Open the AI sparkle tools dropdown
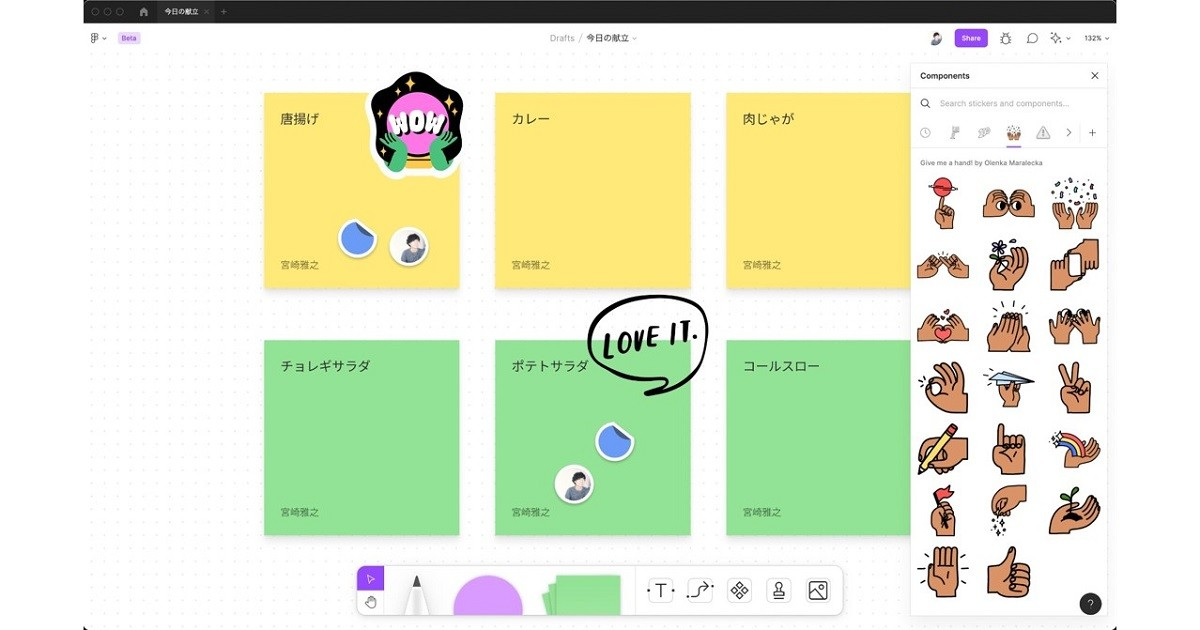This screenshot has height=630, width=1200. [1061, 38]
